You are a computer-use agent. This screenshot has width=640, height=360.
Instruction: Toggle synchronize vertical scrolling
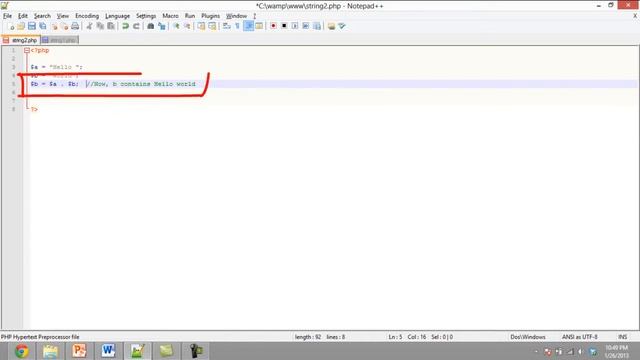click(x=201, y=26)
